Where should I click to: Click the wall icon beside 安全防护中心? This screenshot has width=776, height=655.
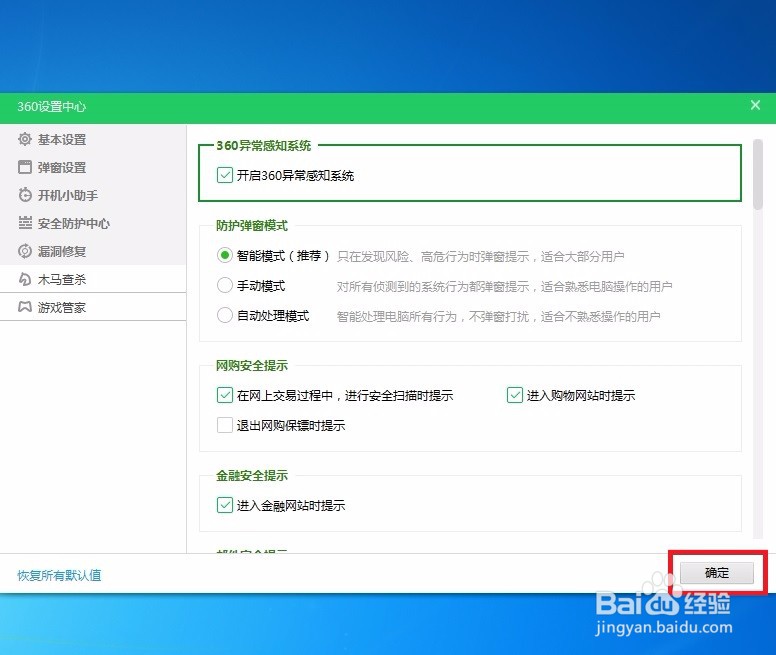[x=25, y=223]
